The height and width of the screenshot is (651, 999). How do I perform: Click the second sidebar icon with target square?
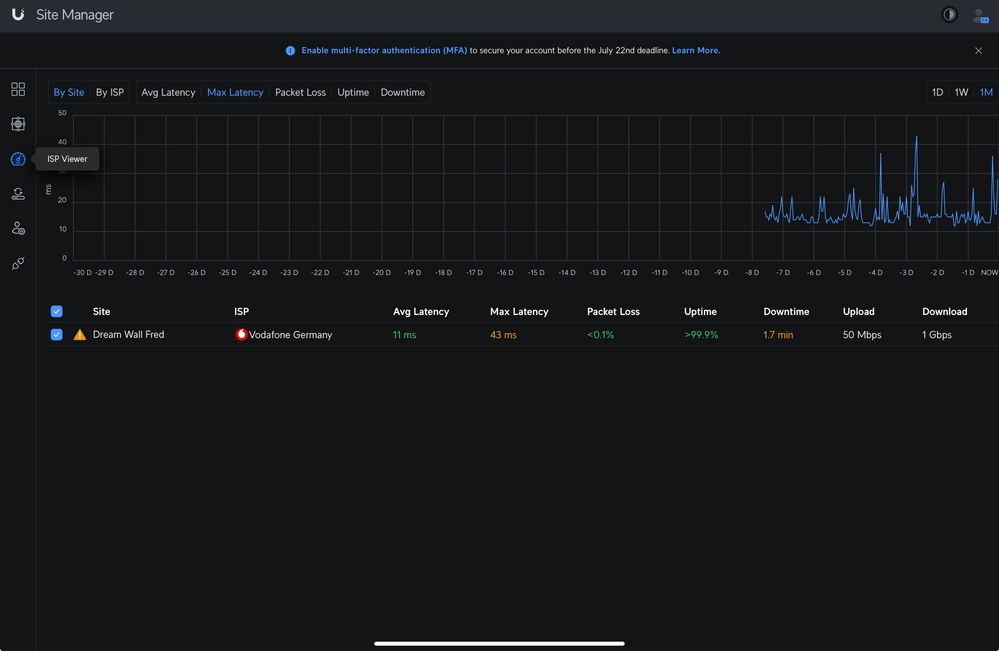click(18, 124)
